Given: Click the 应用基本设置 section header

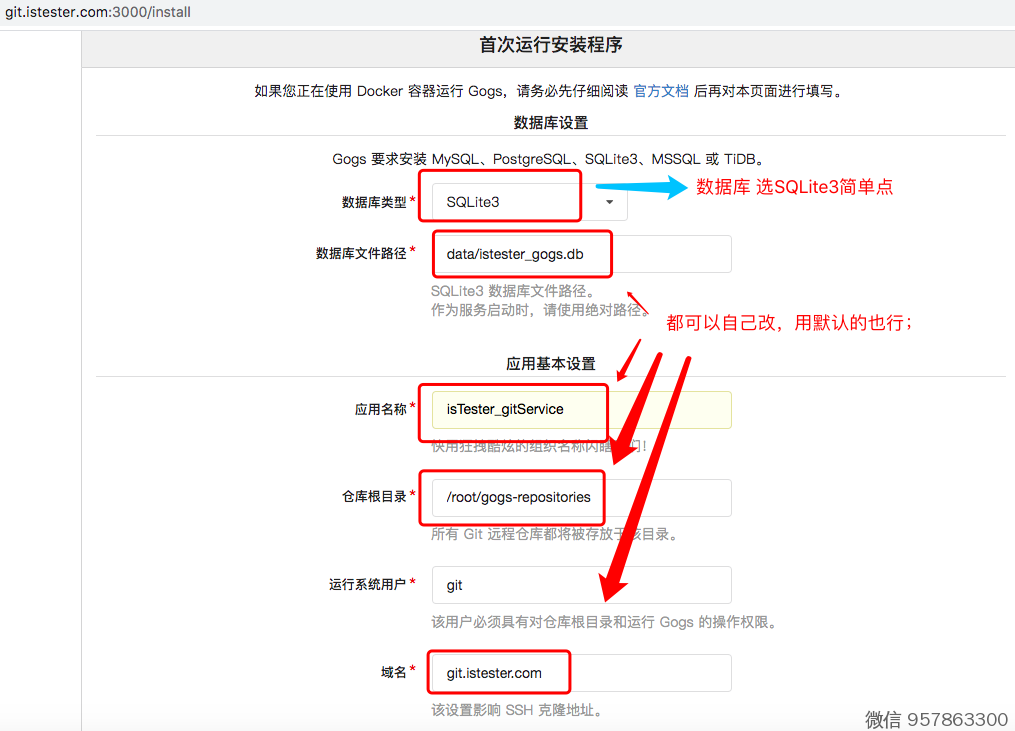Looking at the screenshot, I should point(550,364).
